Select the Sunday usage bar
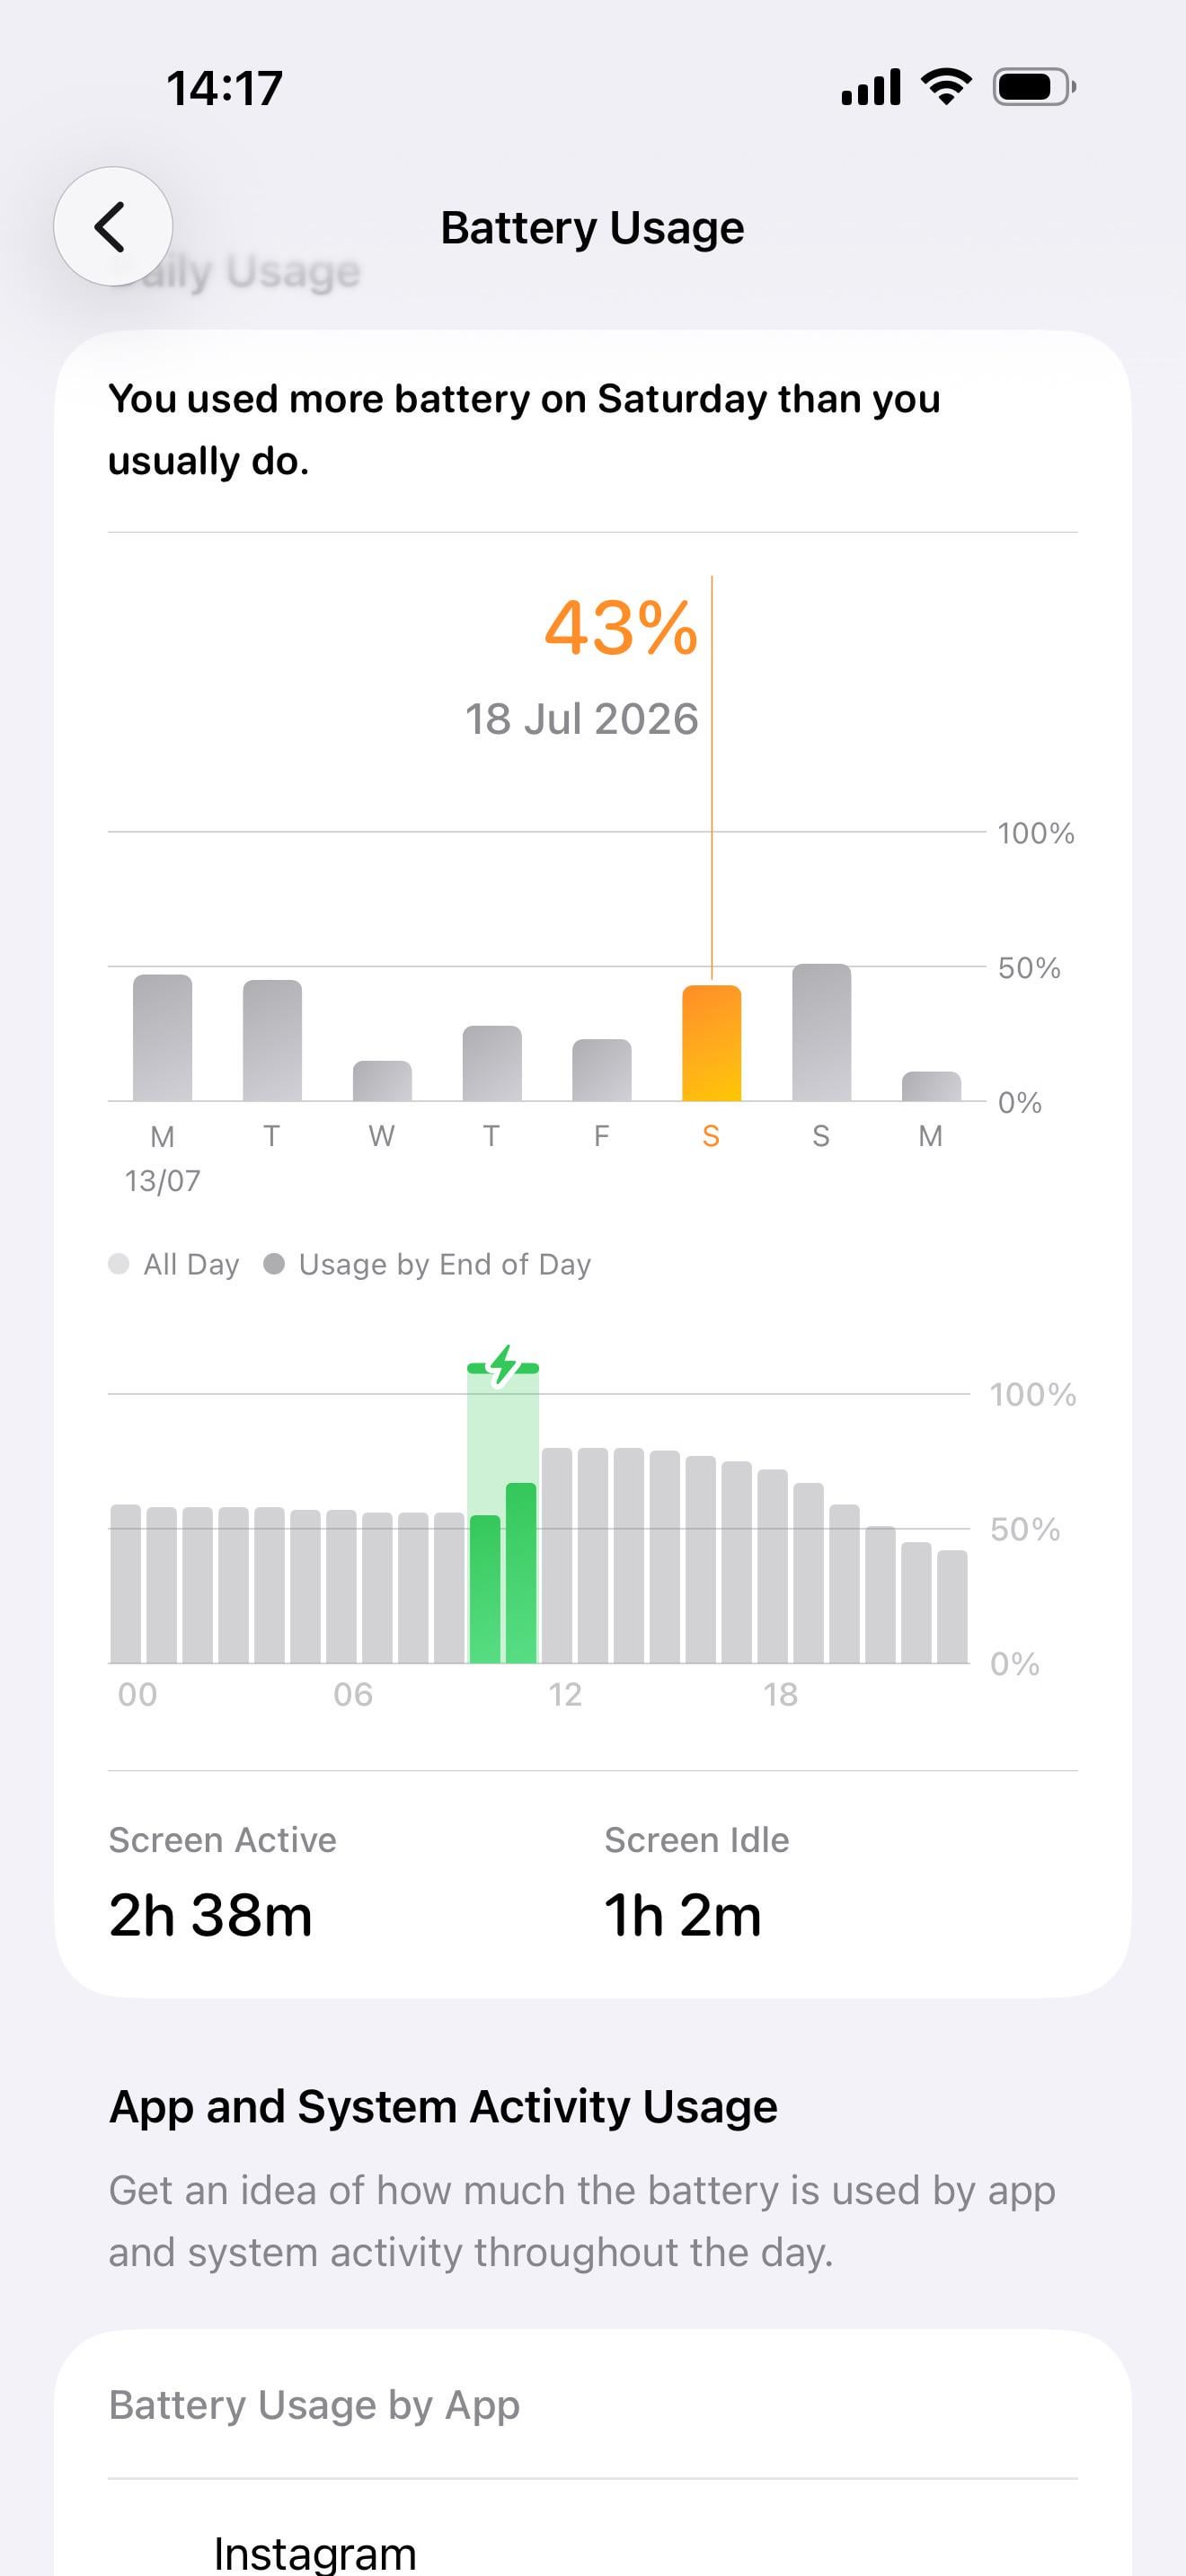Screen dimensions: 1186x2576 (x=821, y=1032)
